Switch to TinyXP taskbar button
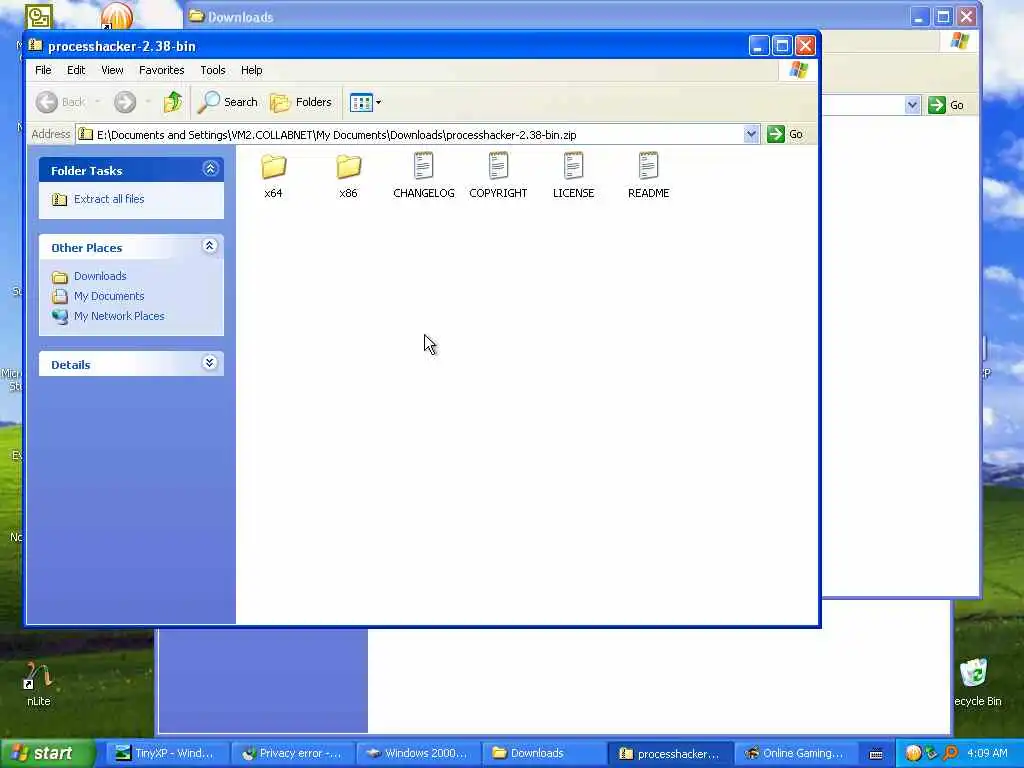 [x=167, y=753]
